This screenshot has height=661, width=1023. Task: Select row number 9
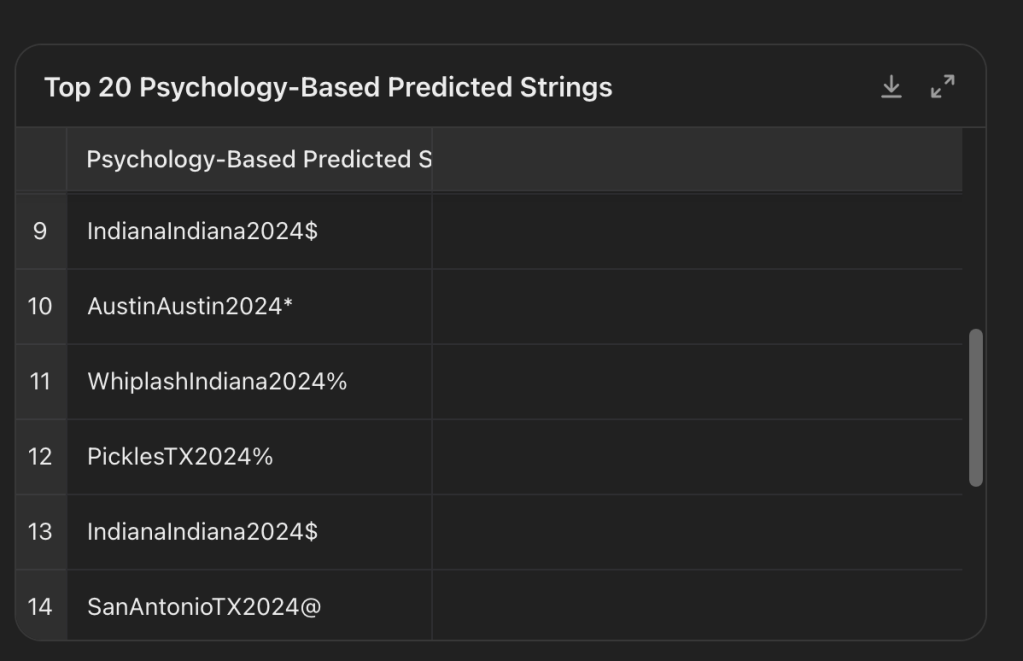[40, 231]
